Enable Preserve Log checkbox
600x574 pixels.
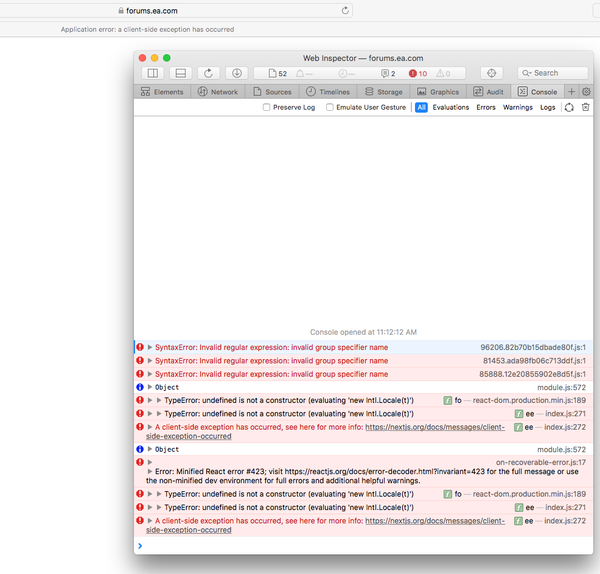266,107
